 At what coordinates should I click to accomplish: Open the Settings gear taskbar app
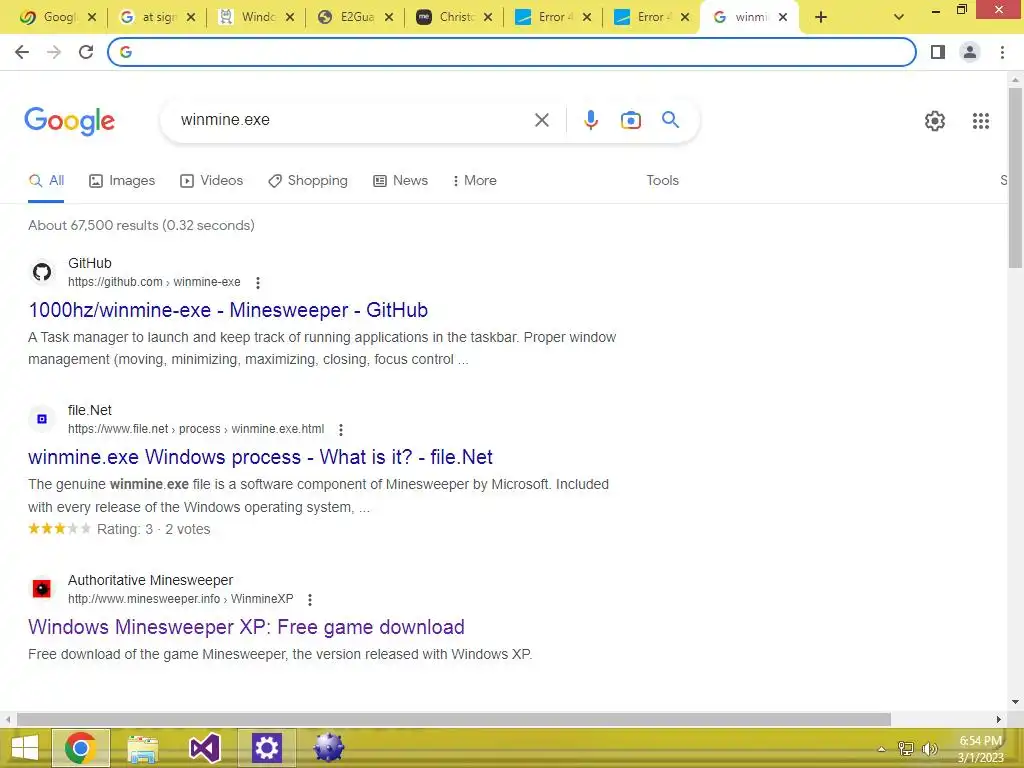(266, 748)
